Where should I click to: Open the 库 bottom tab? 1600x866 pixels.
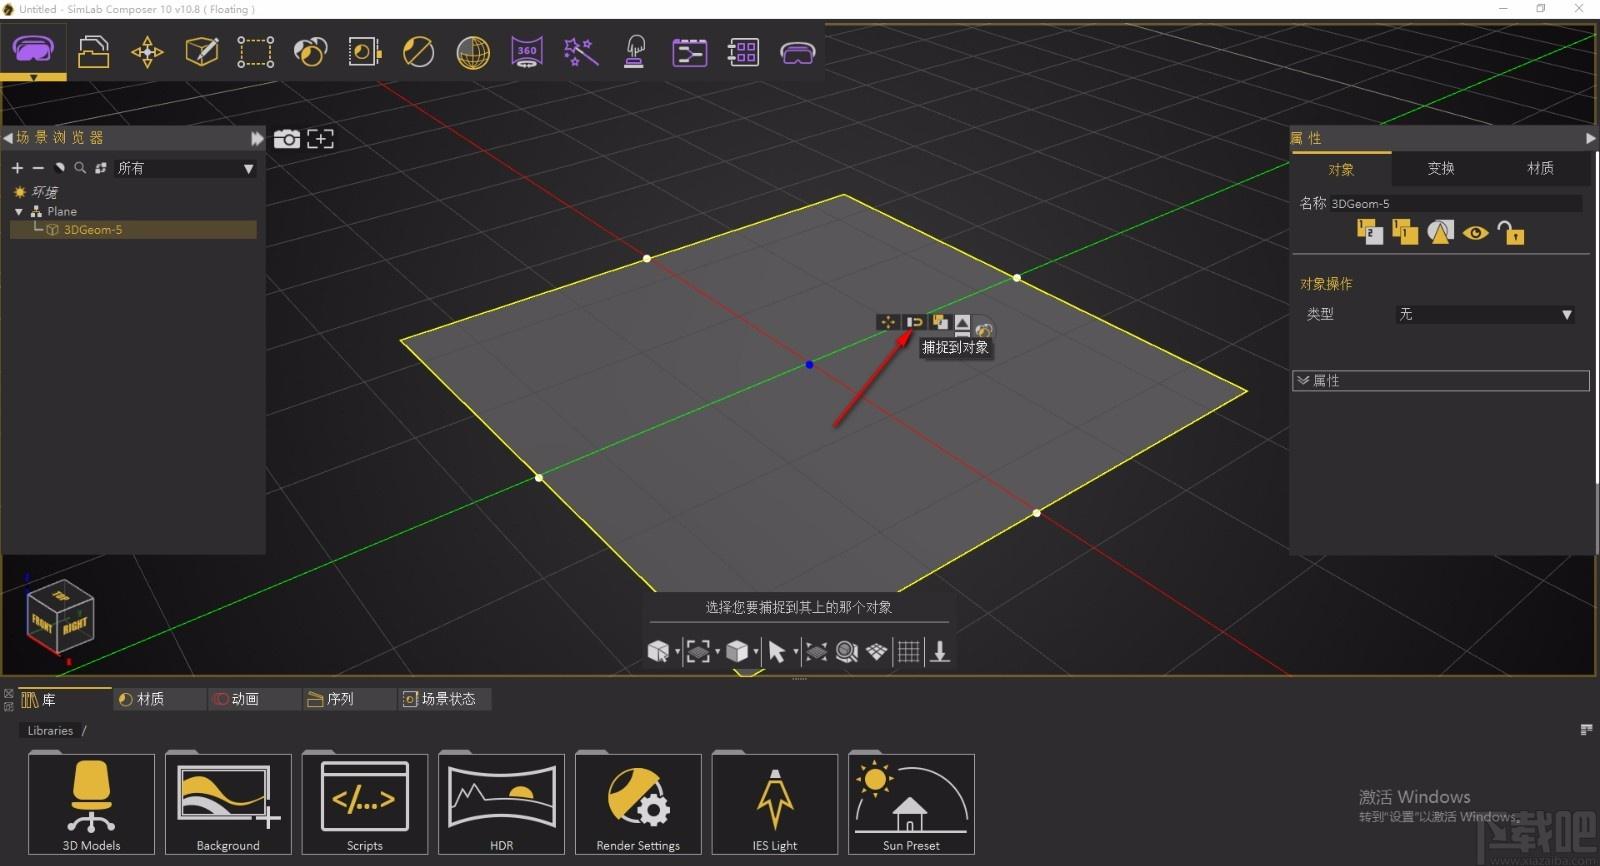(x=64, y=699)
